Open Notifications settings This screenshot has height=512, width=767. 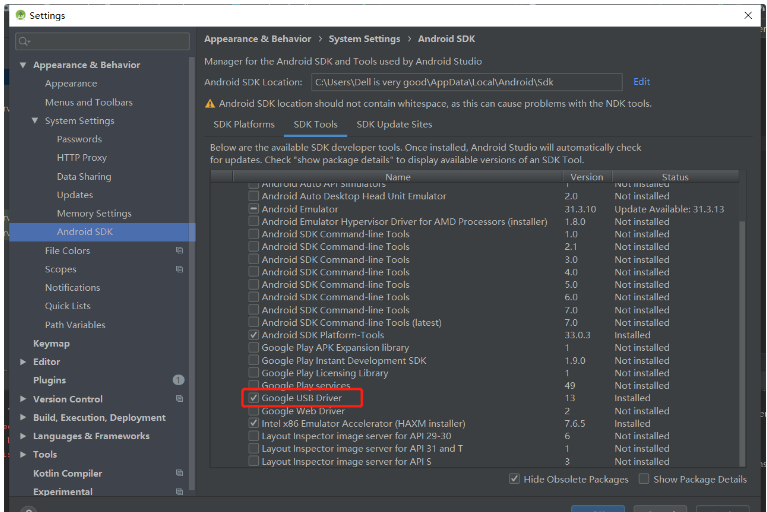(72, 288)
